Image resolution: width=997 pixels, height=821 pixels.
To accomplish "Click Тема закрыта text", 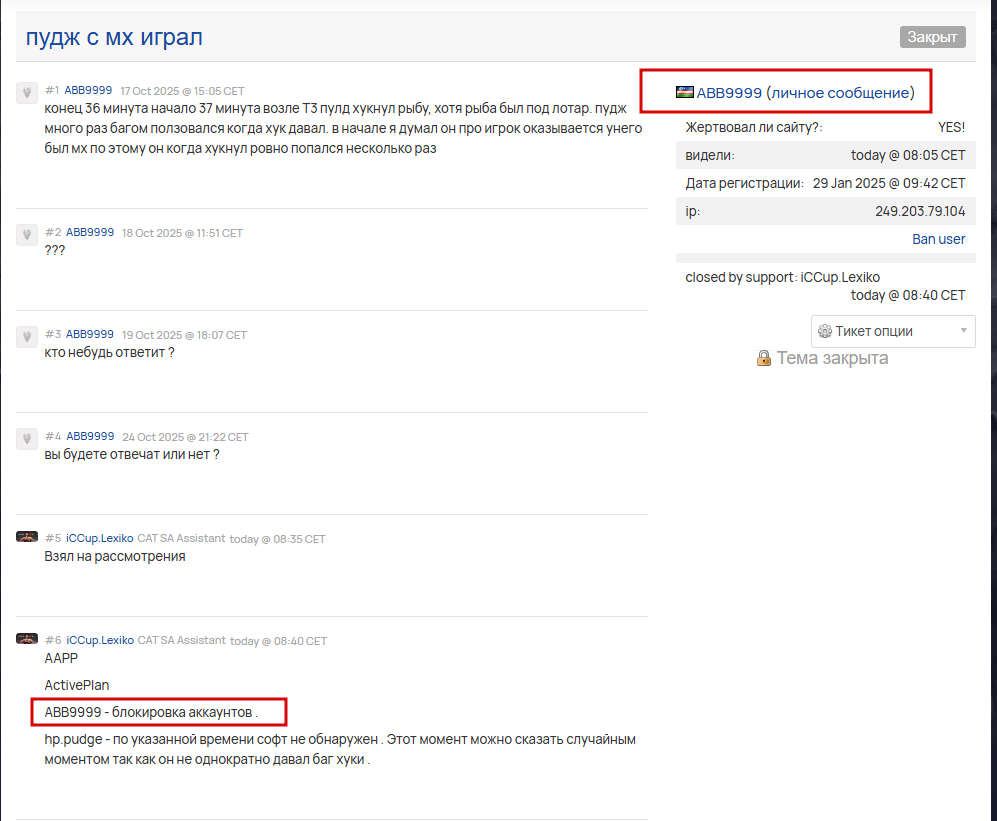I will (x=832, y=358).
